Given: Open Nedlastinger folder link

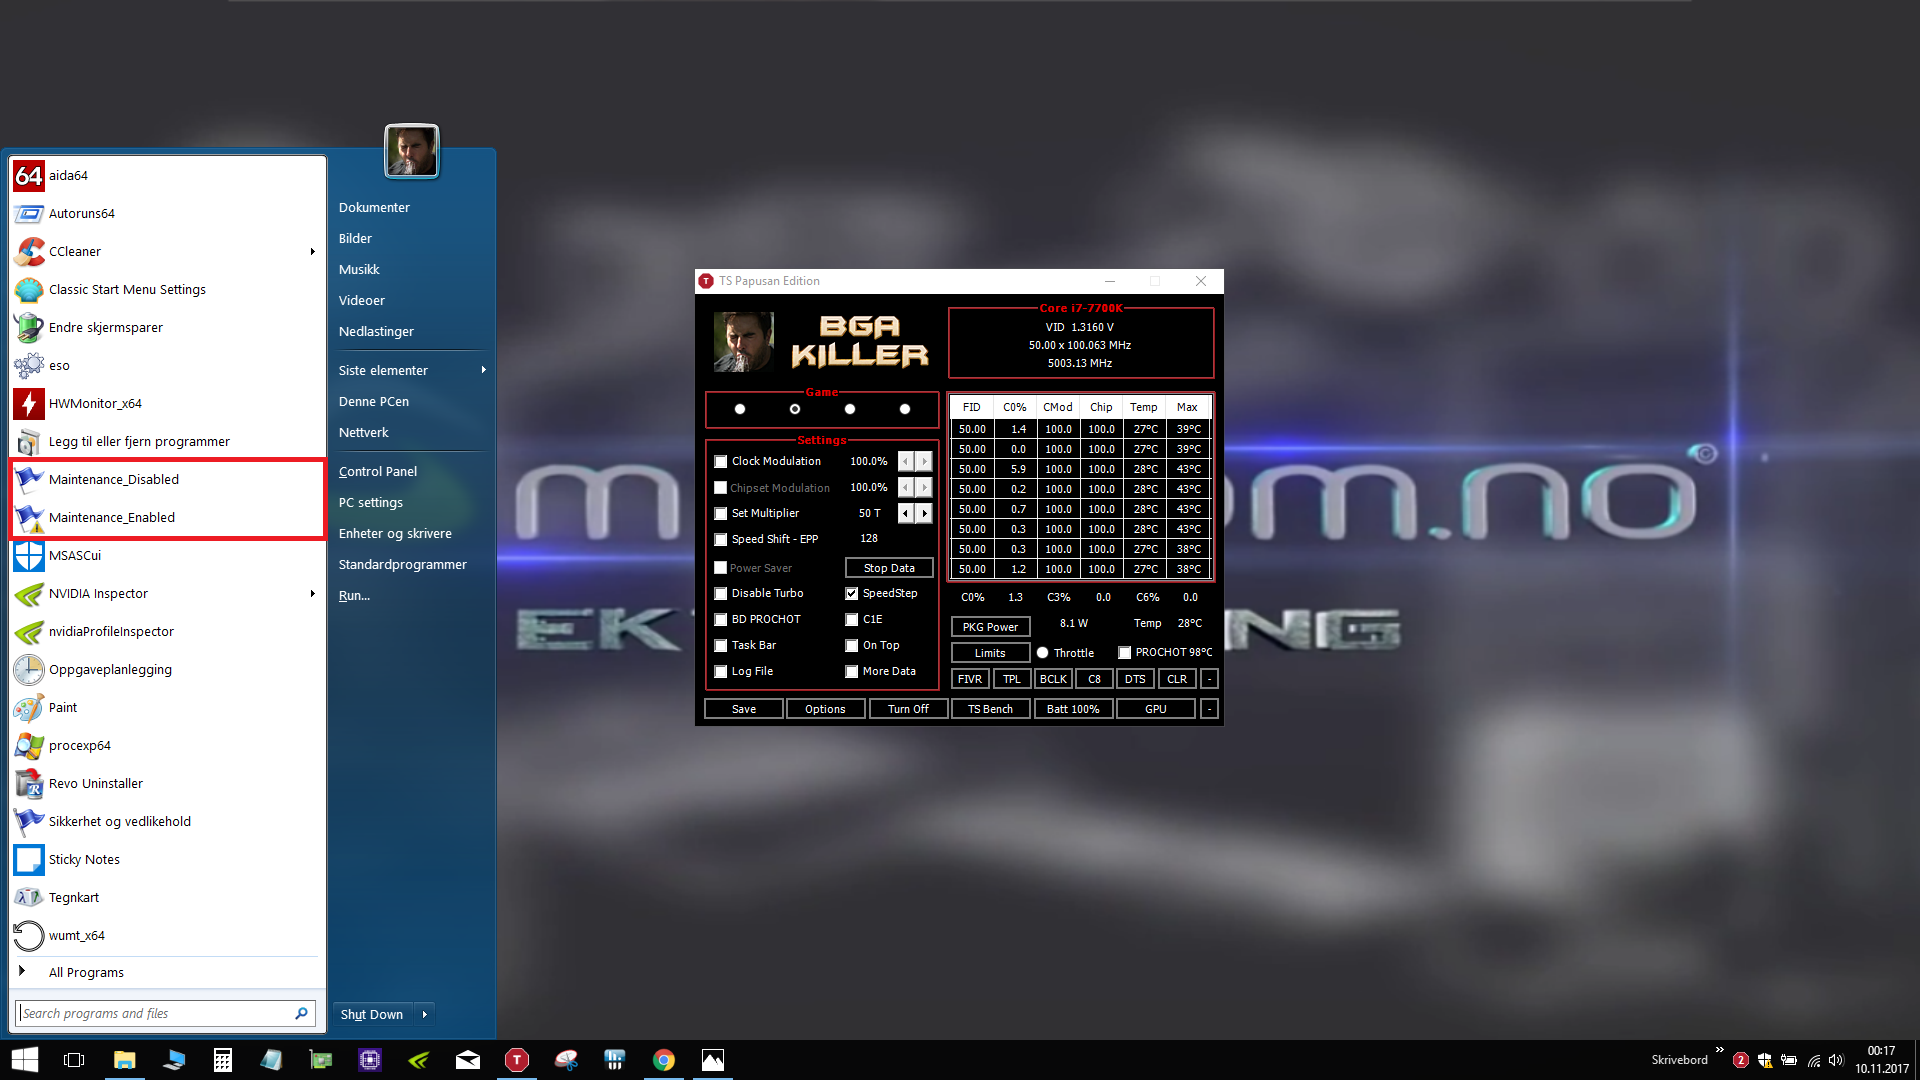Looking at the screenshot, I should pyautogui.click(x=376, y=331).
